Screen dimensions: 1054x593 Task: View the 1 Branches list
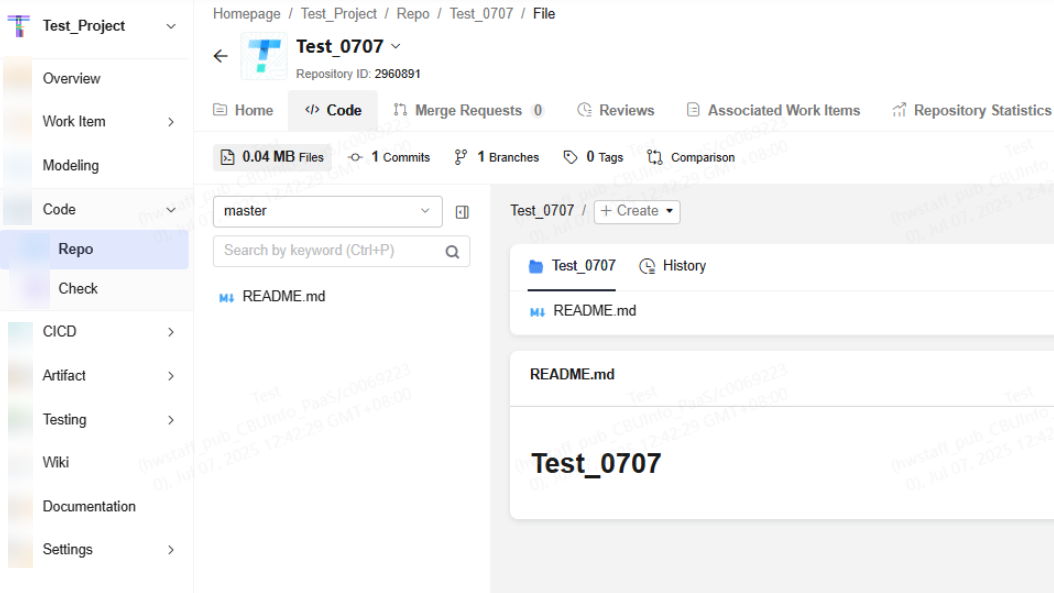(496, 157)
